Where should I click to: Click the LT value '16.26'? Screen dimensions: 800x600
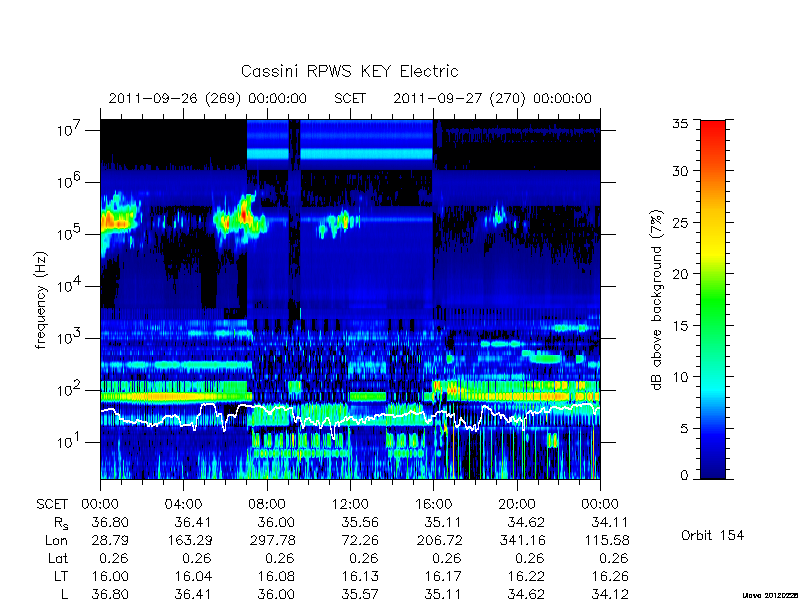[610, 577]
